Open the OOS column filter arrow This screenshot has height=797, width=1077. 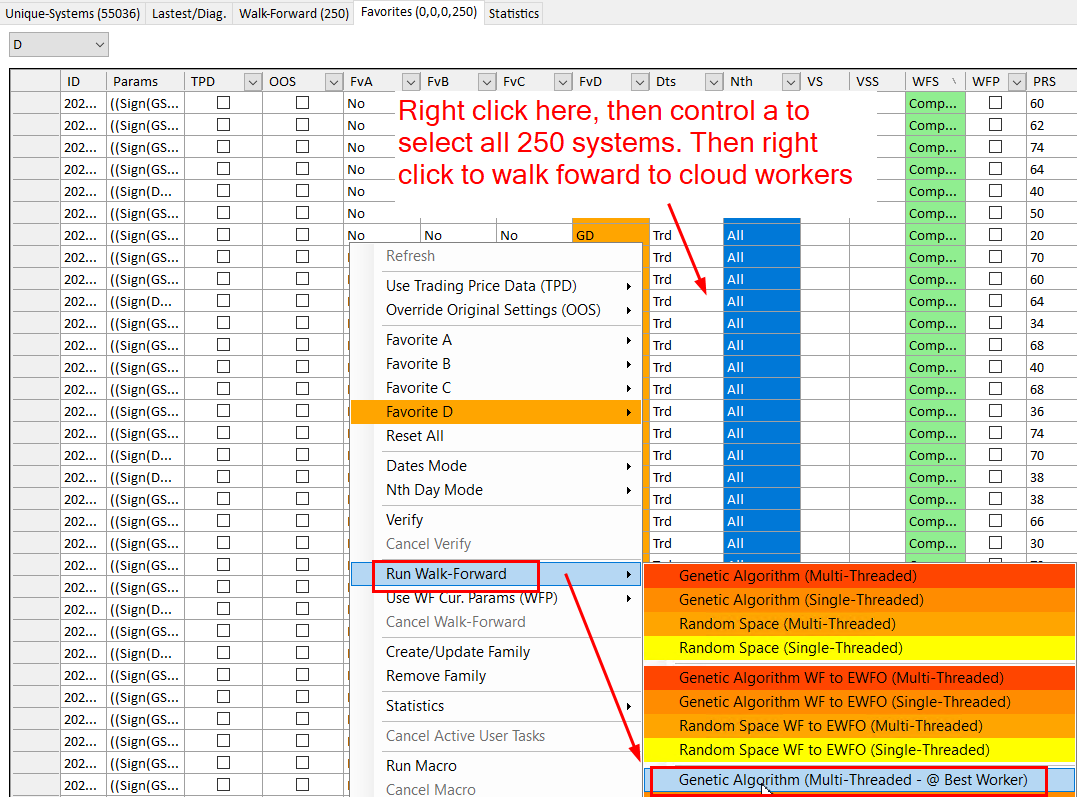[333, 82]
